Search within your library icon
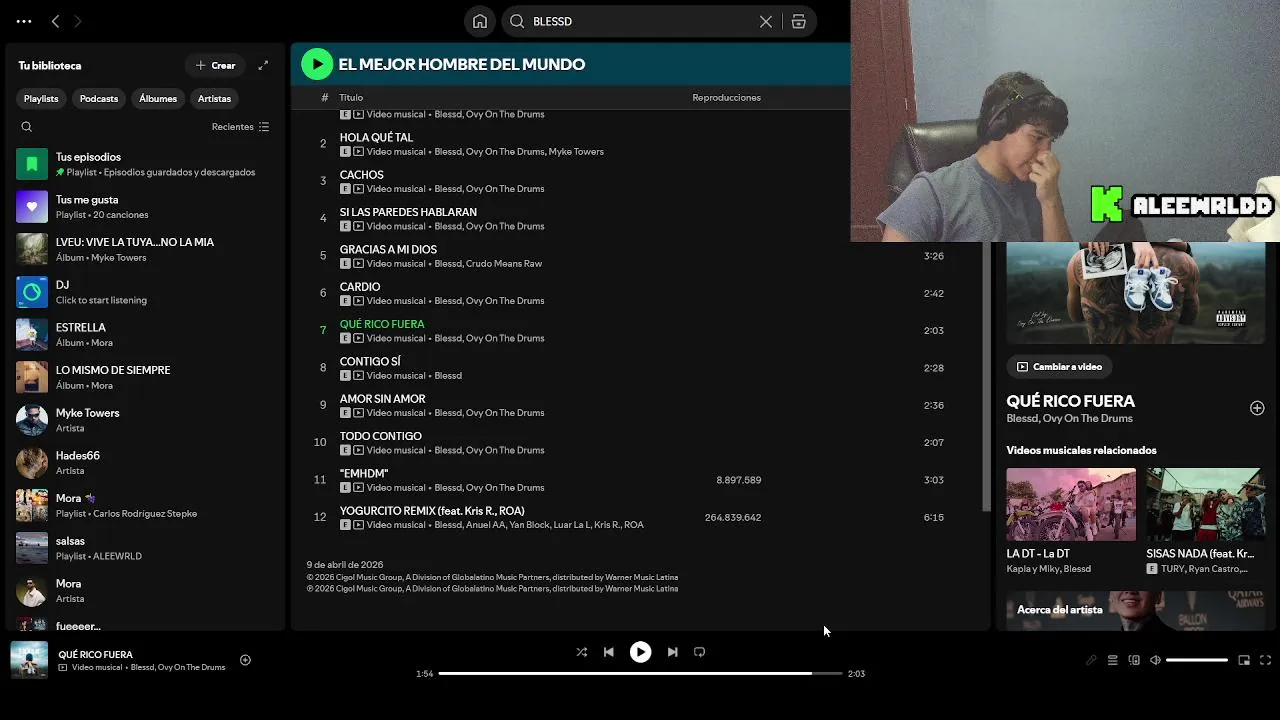This screenshot has width=1280, height=720. pos(27,127)
